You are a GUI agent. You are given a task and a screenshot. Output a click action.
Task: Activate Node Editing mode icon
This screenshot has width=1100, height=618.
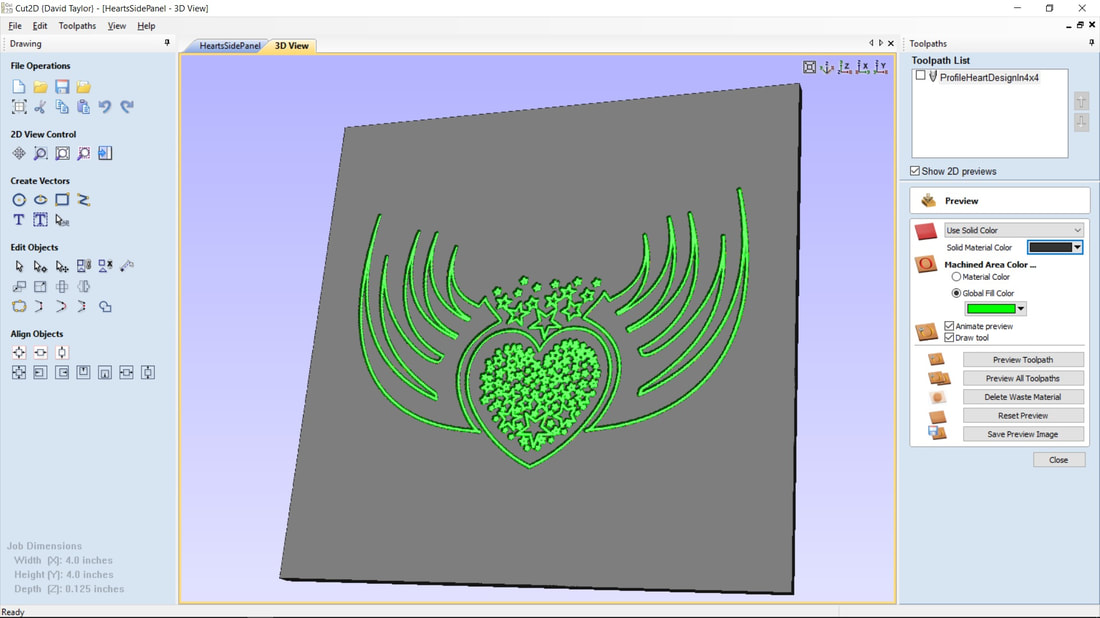click(x=40, y=267)
